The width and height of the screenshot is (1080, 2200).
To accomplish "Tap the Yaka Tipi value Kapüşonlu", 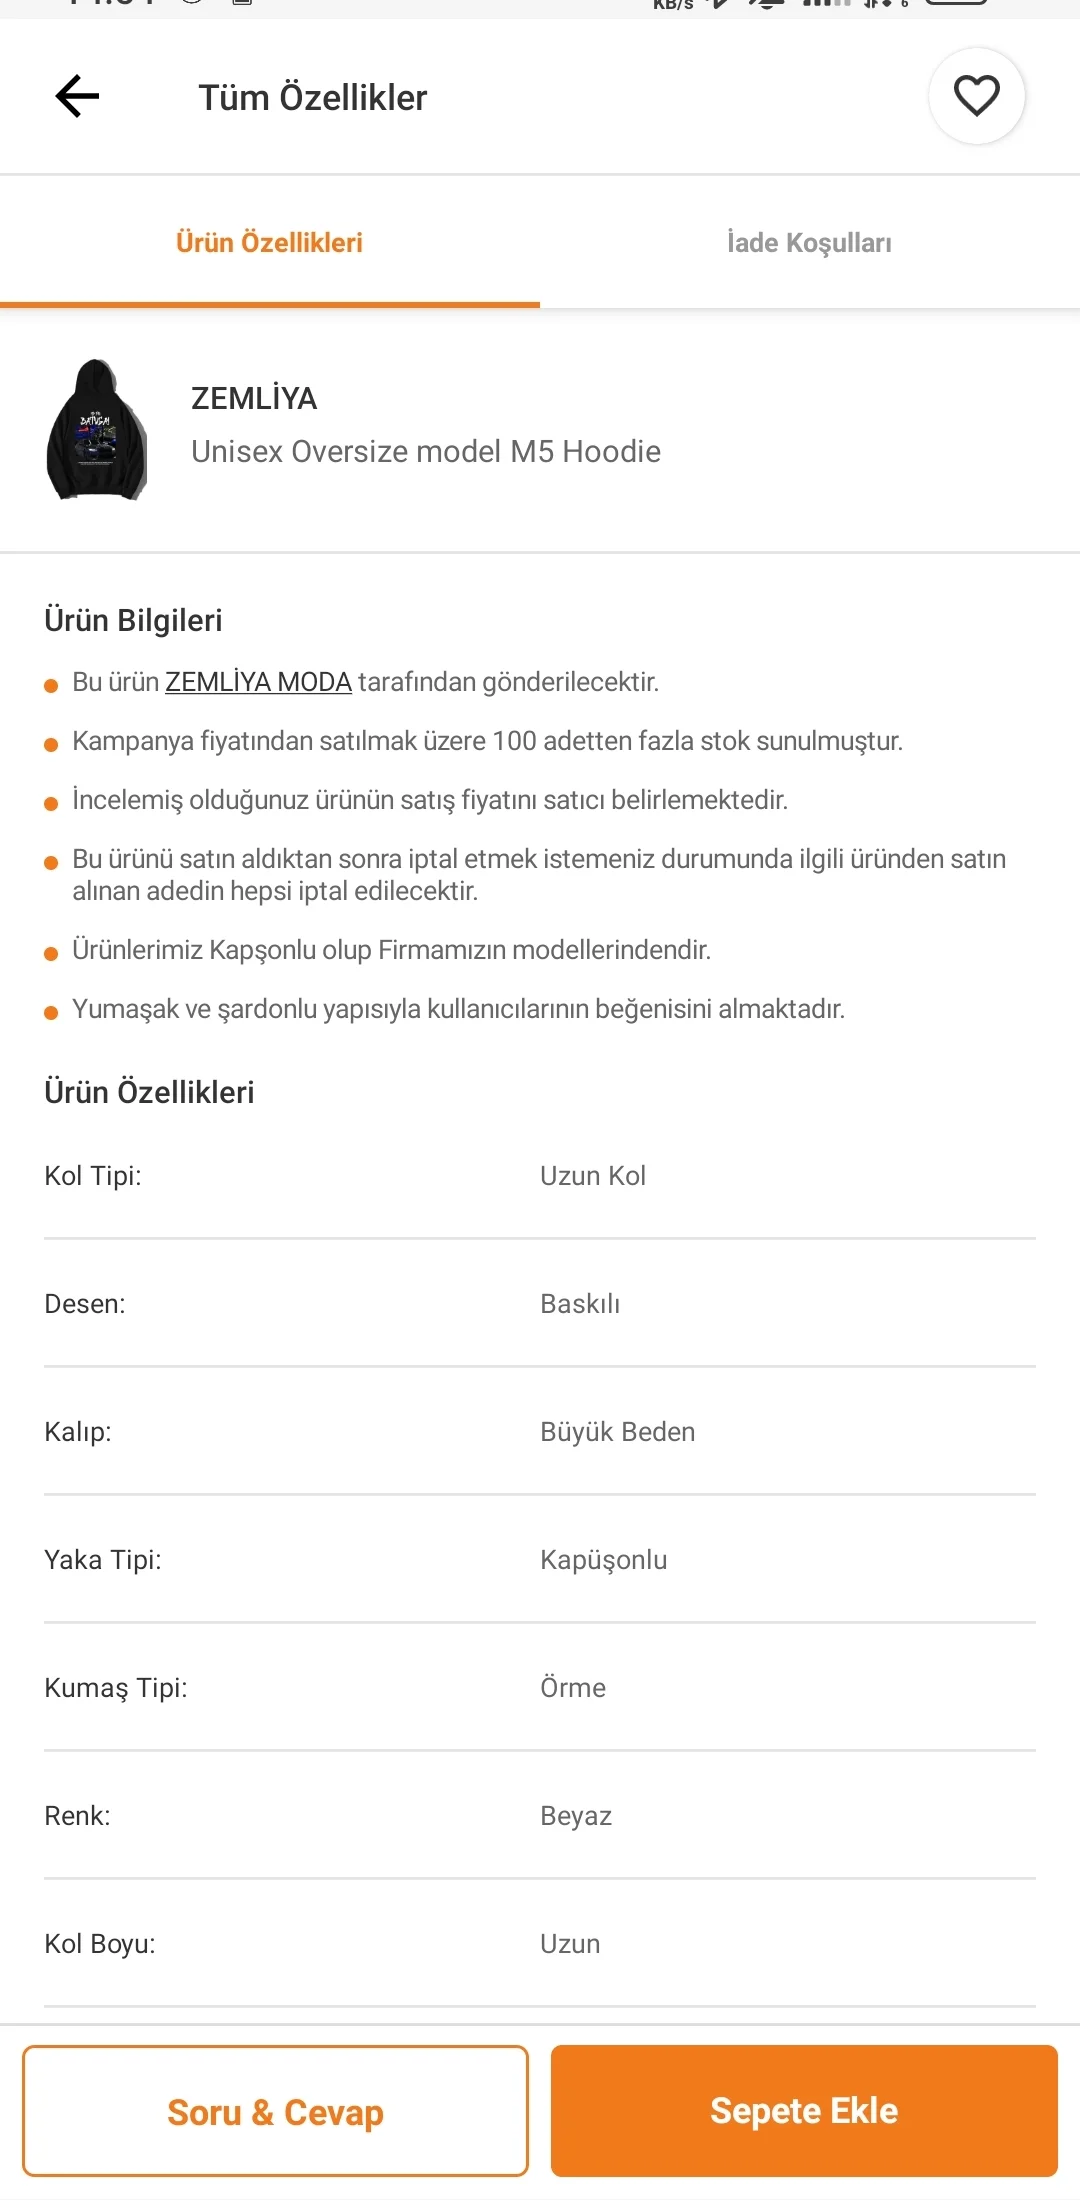I will click(x=603, y=1560).
